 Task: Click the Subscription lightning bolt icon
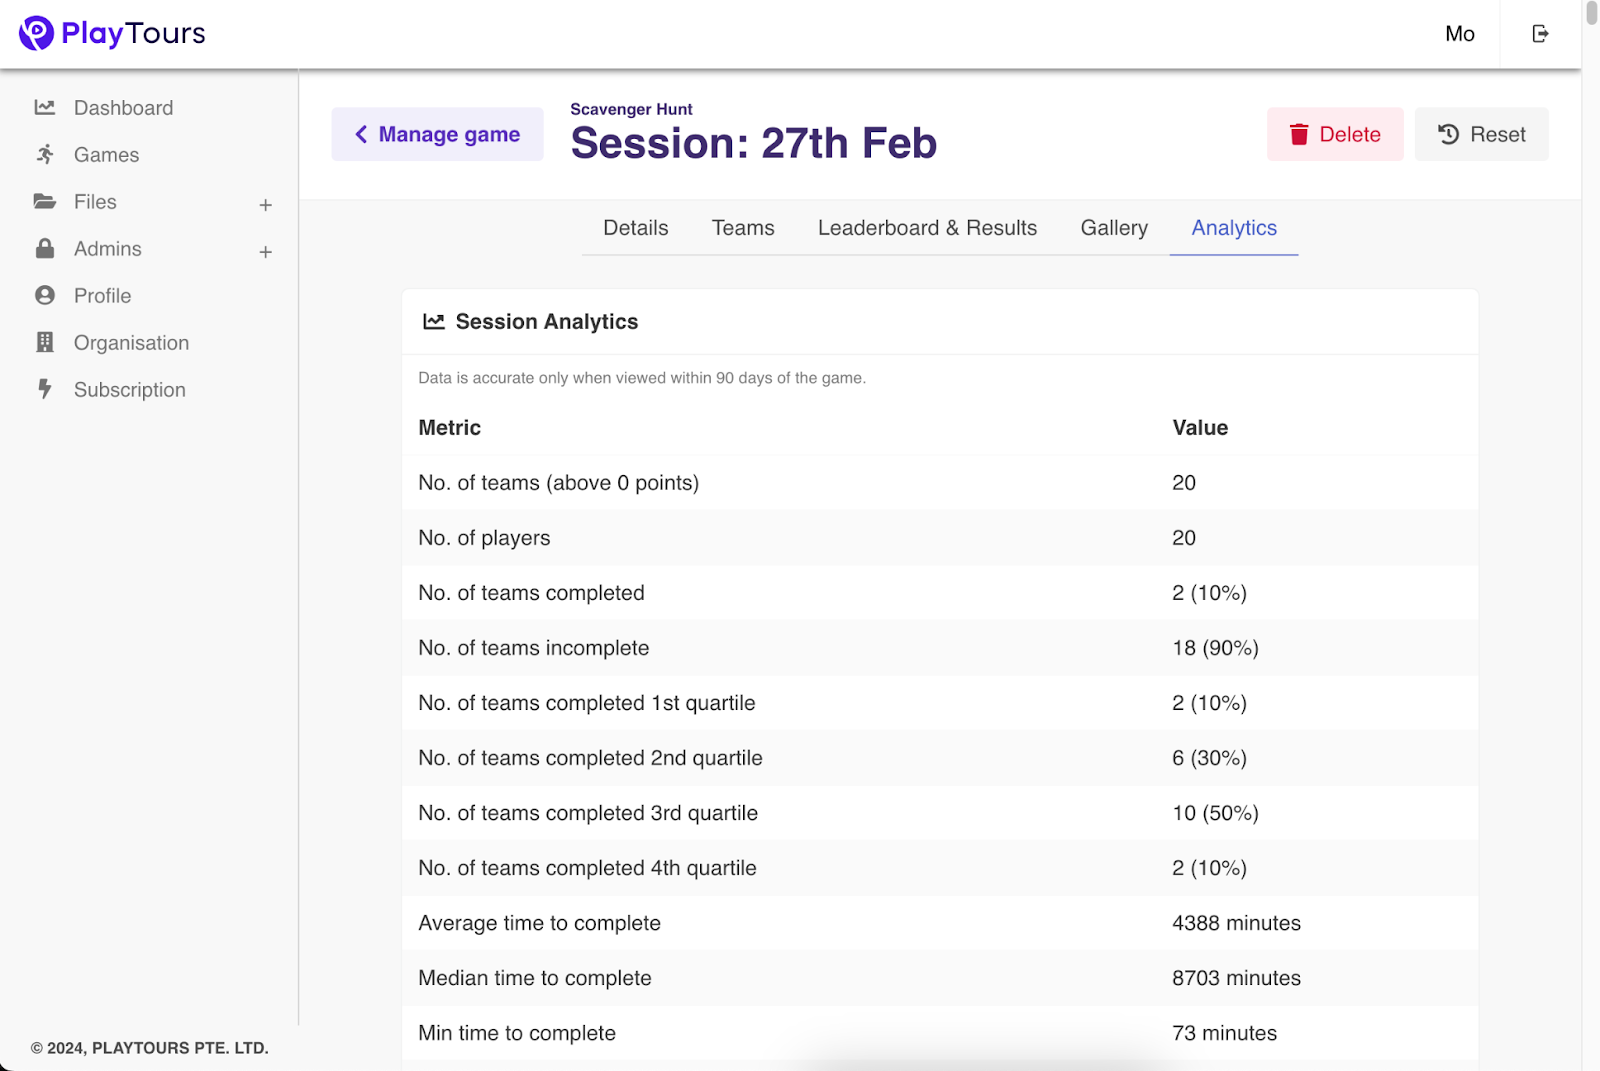coord(45,389)
